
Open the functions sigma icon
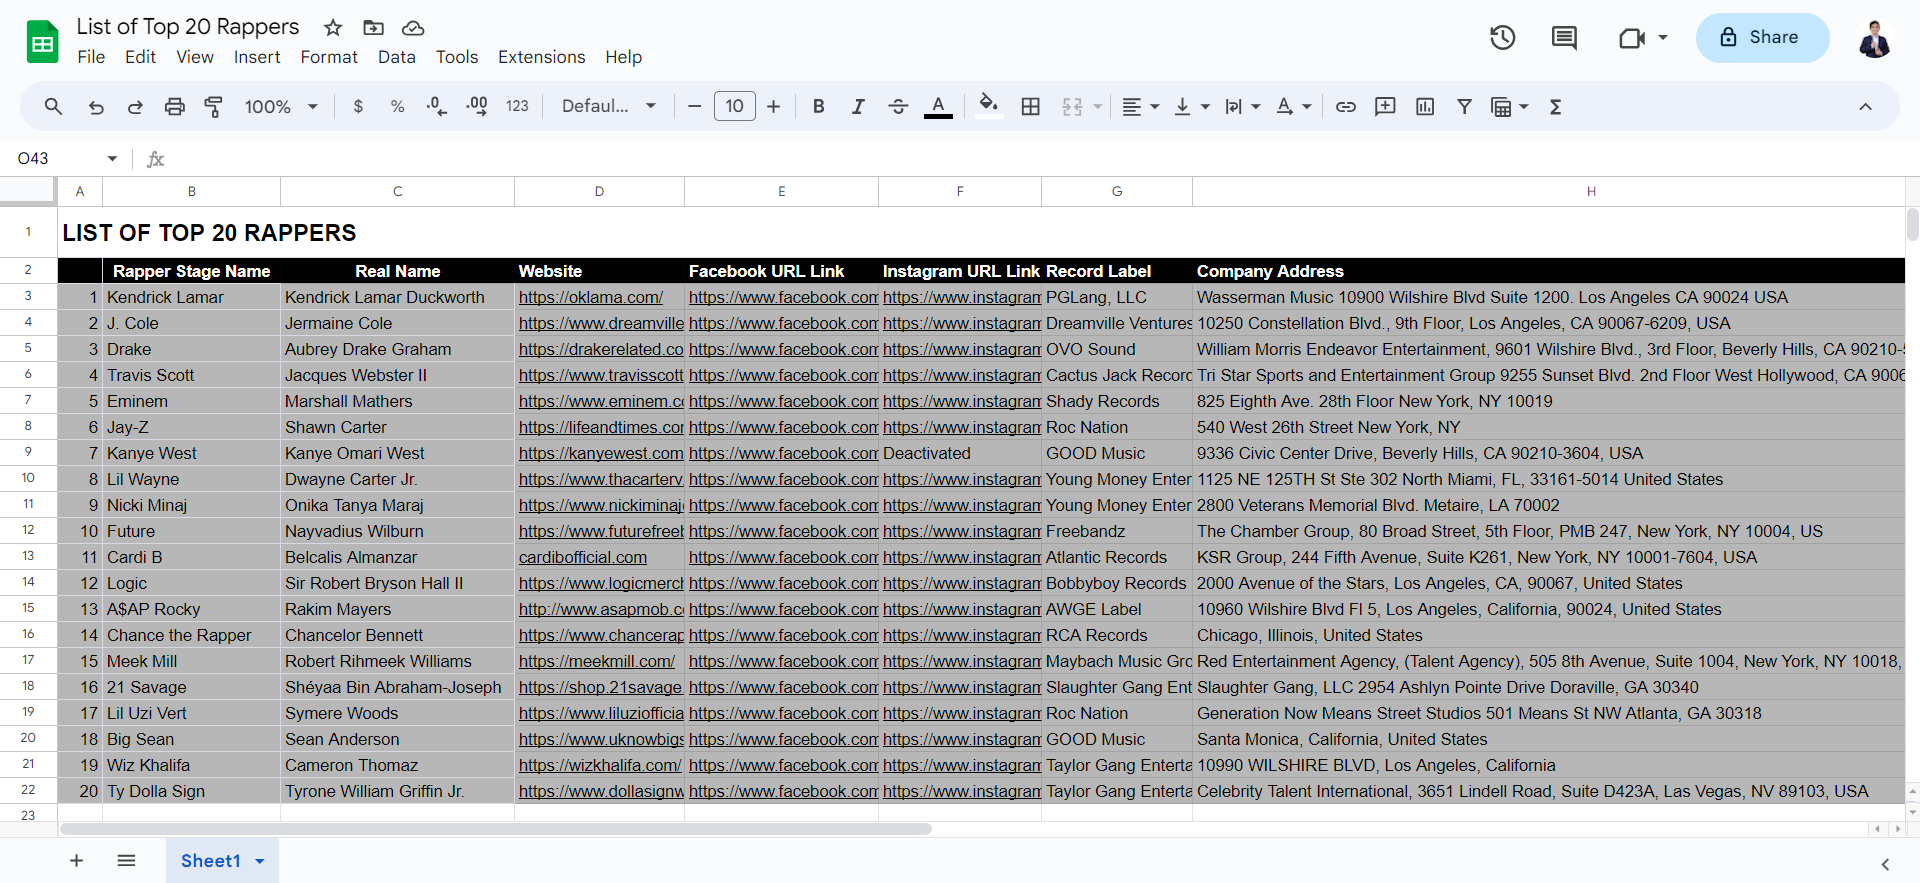pyautogui.click(x=1555, y=107)
